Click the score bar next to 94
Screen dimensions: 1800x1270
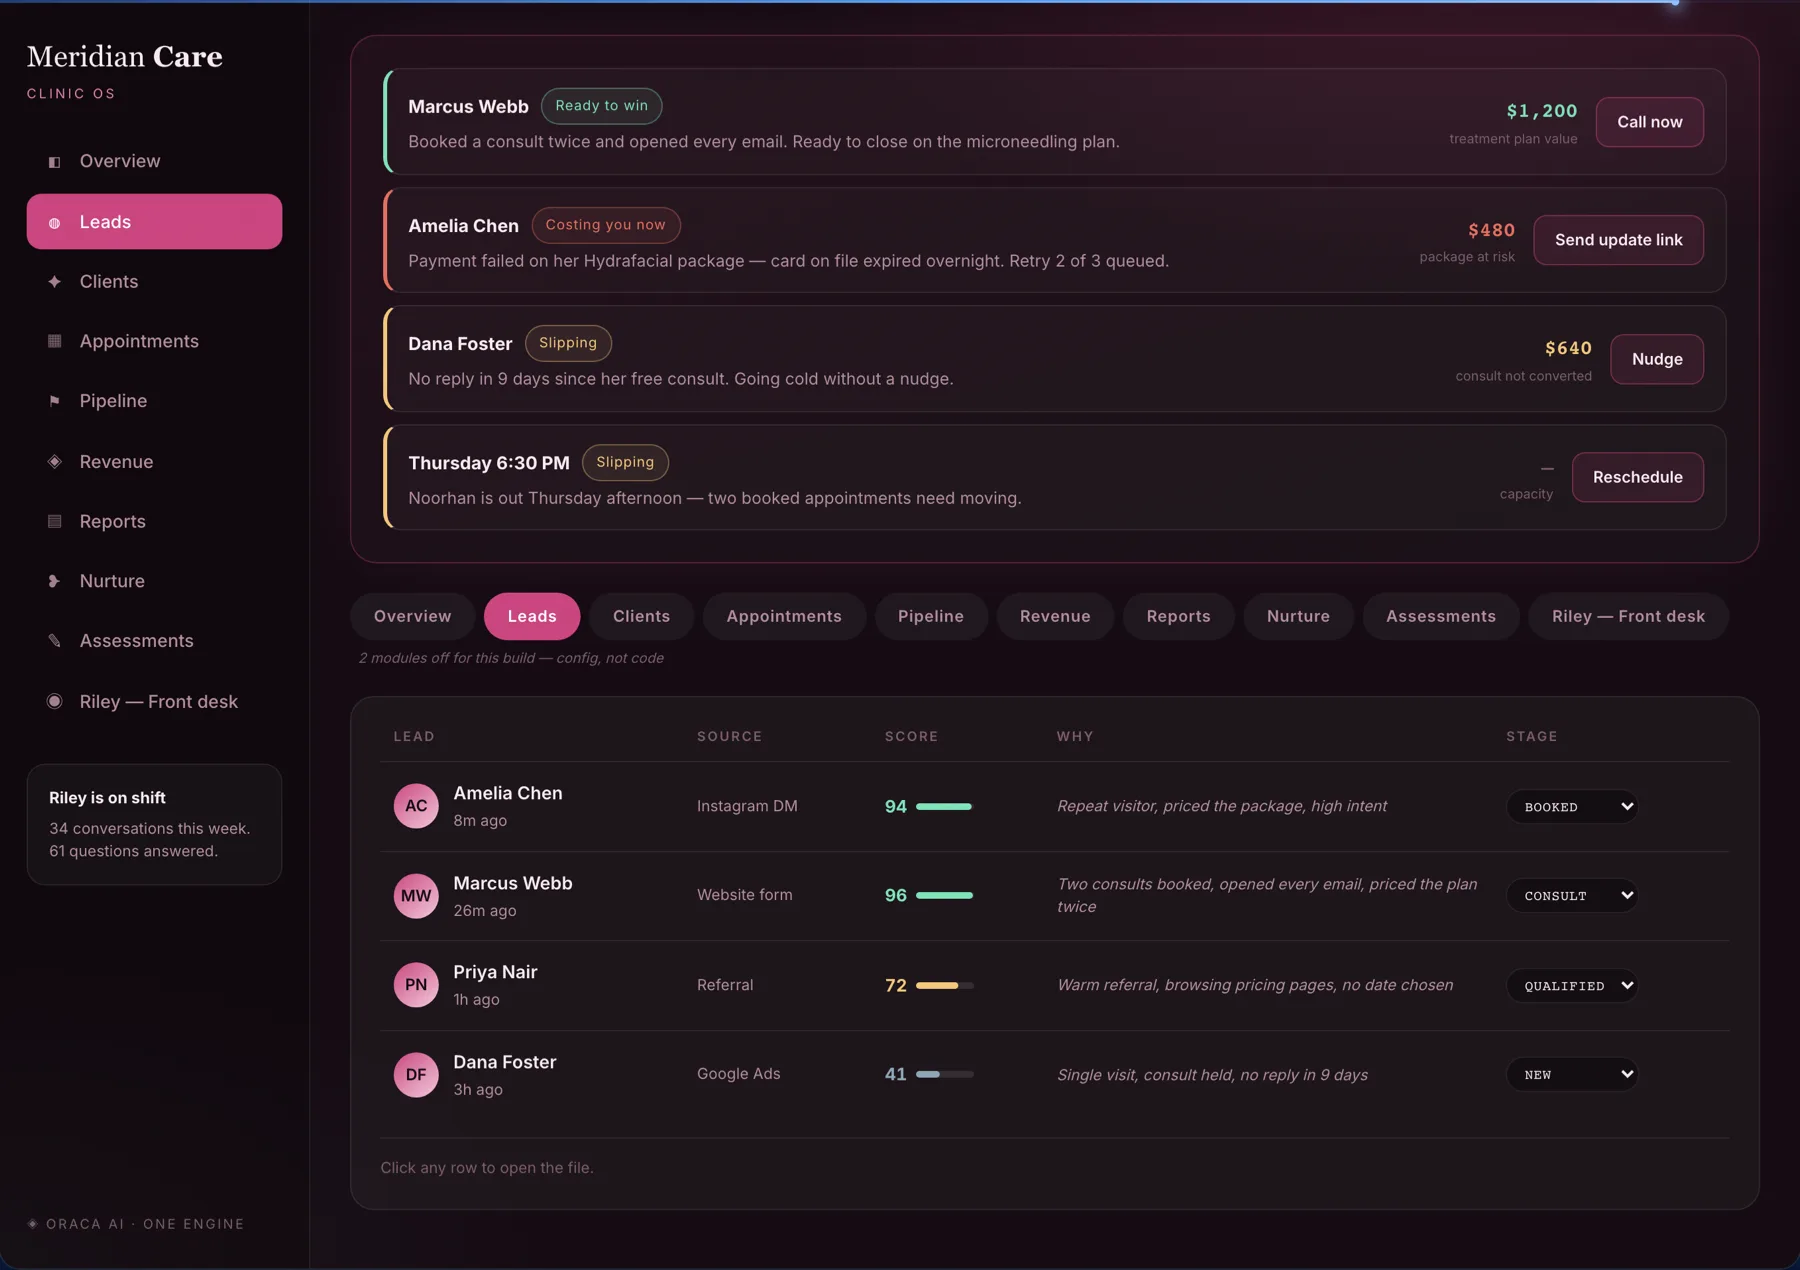tap(944, 807)
